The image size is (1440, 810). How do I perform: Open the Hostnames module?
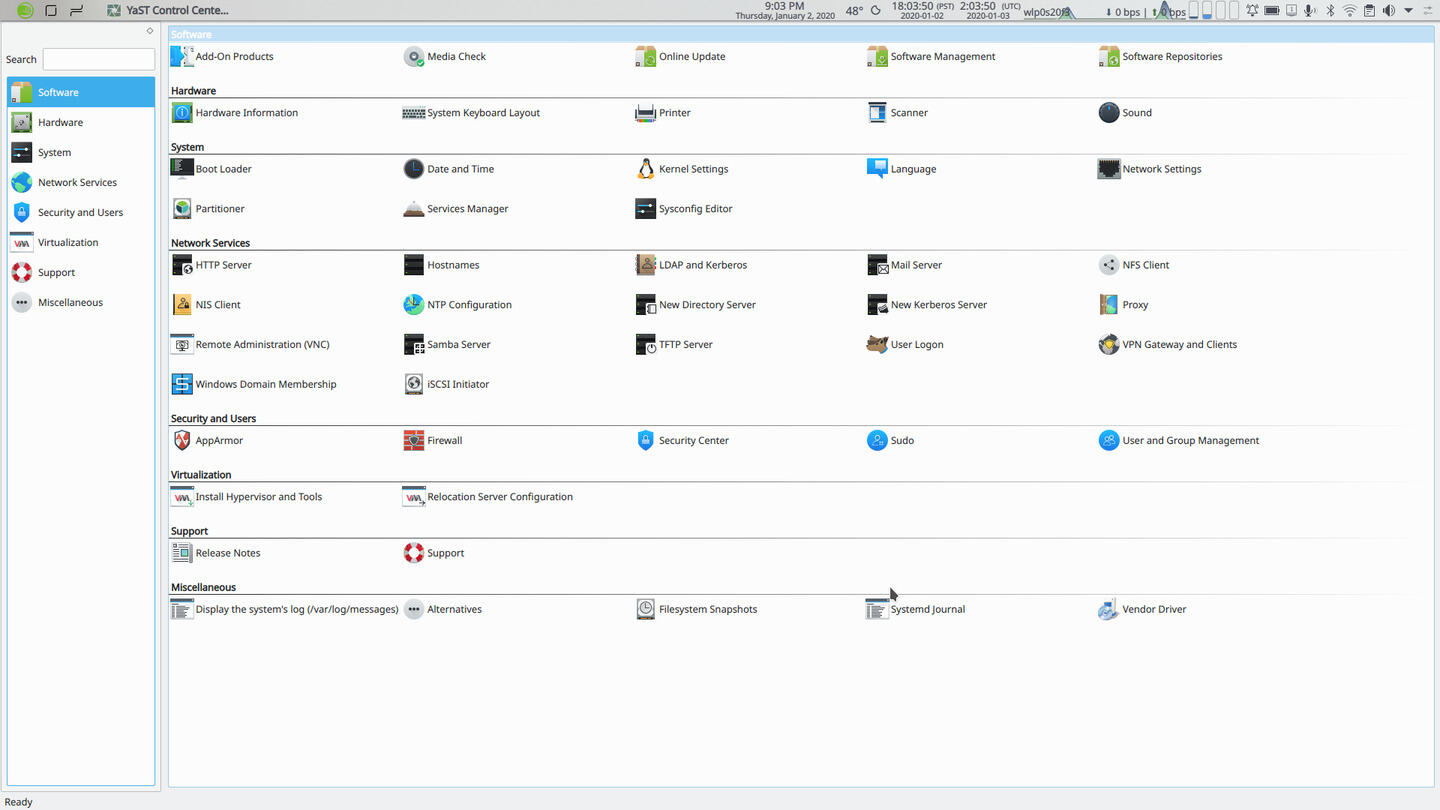coord(441,265)
